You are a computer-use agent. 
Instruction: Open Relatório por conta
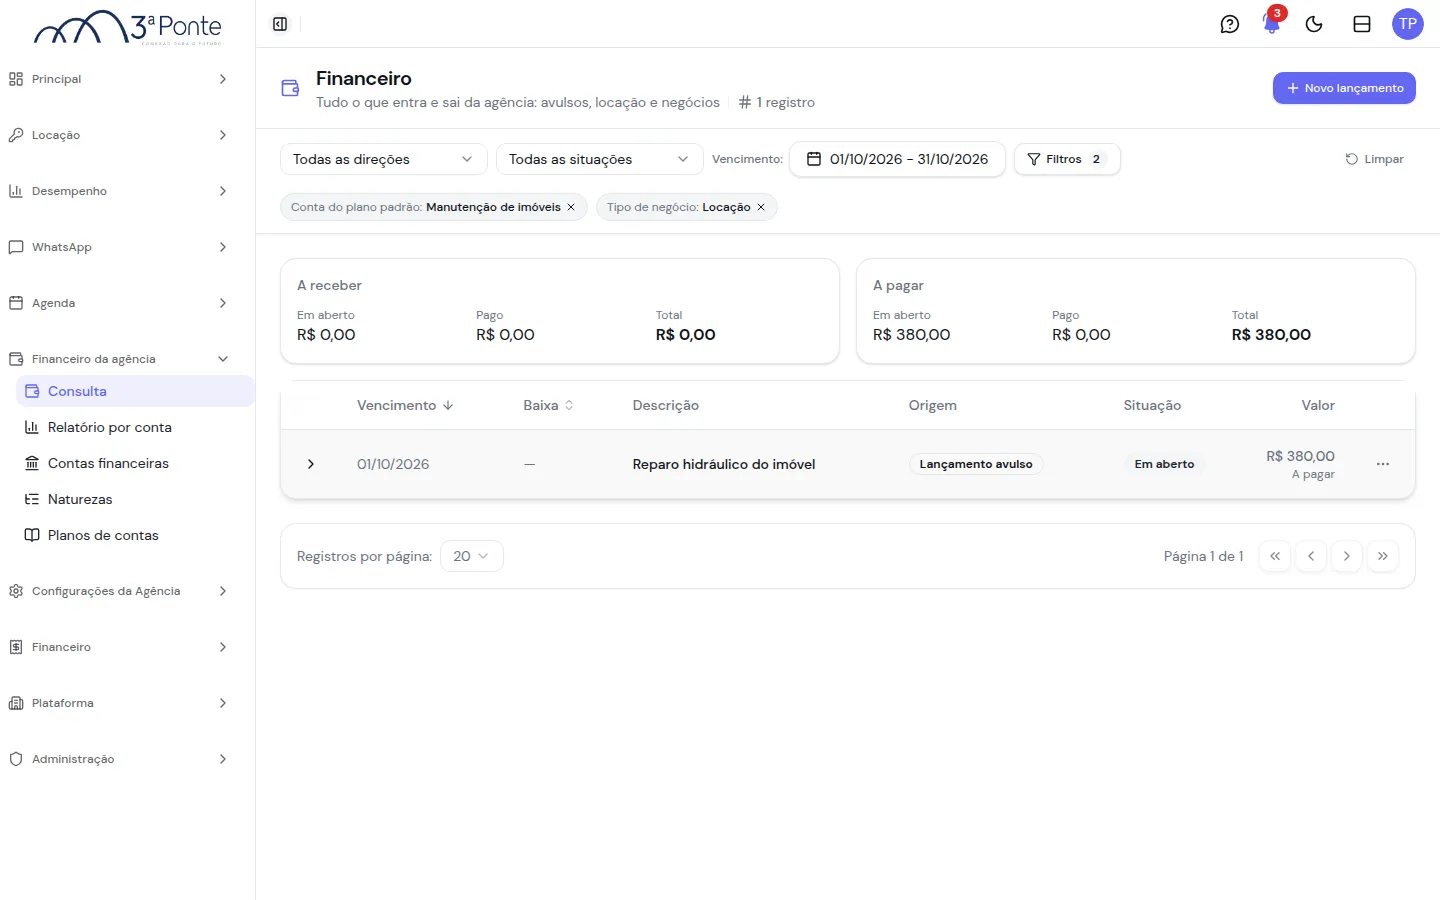coord(135,427)
